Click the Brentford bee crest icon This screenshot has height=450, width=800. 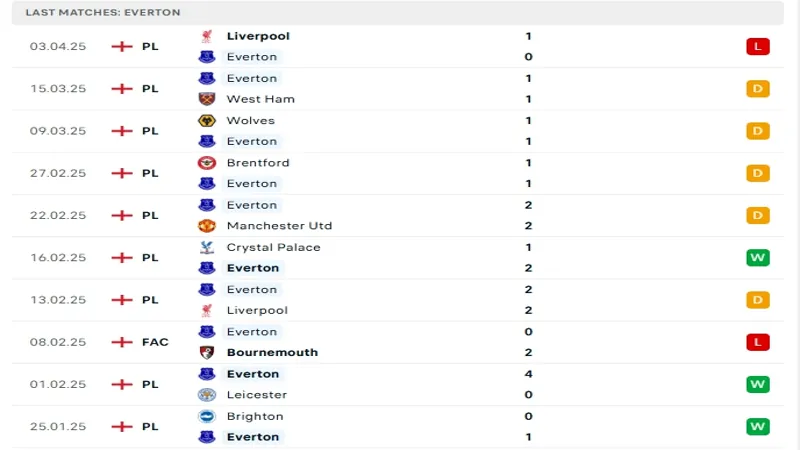click(x=207, y=163)
